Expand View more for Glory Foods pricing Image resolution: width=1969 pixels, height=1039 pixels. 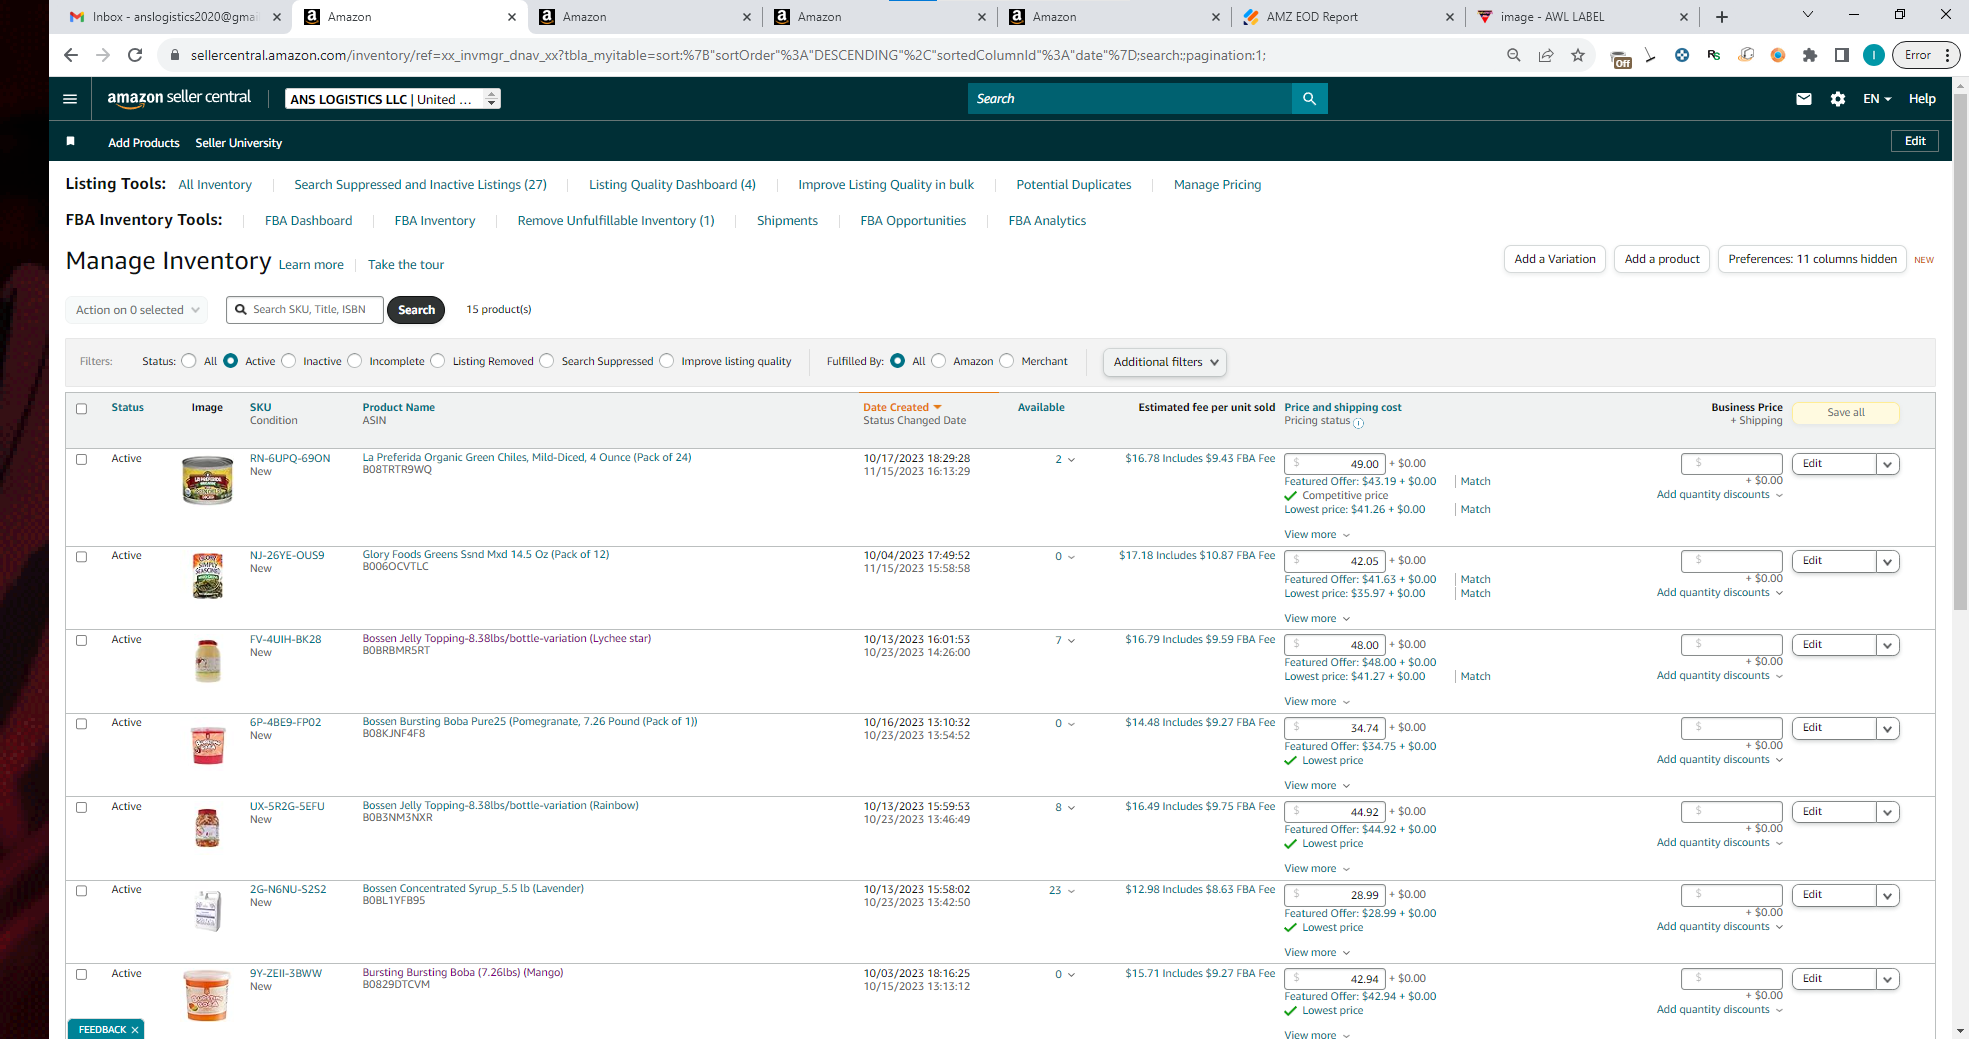click(1317, 619)
